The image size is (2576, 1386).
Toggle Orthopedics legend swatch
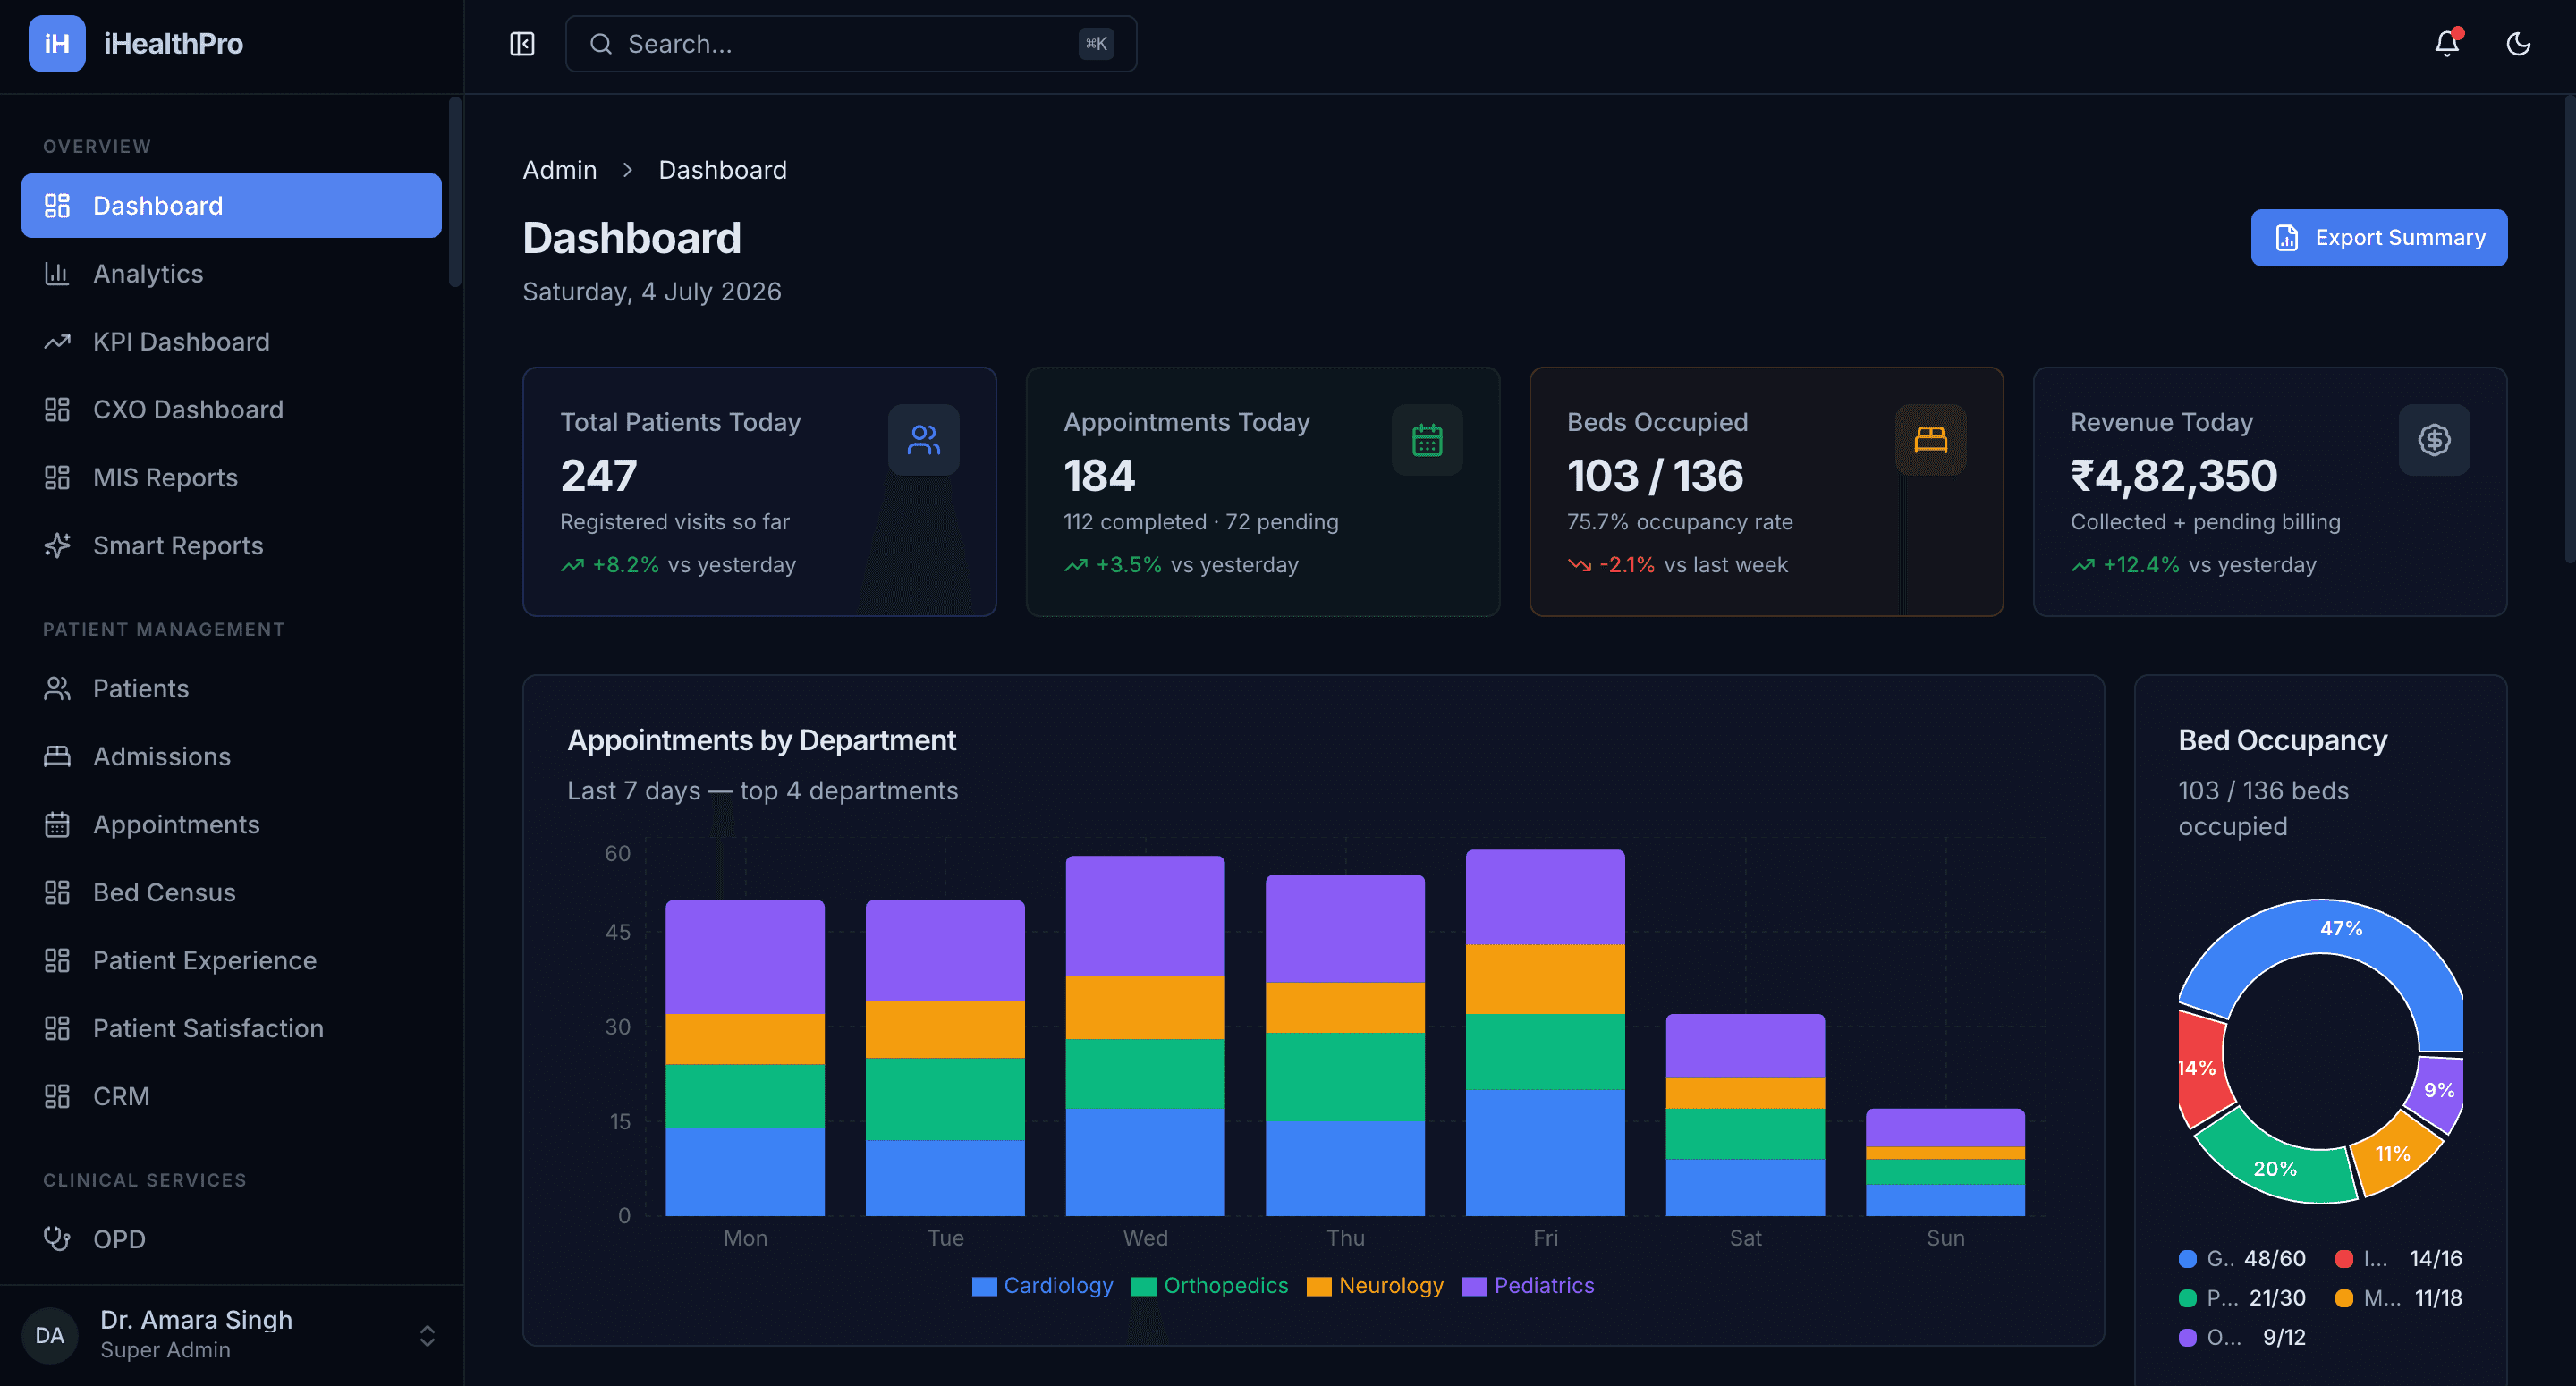coord(1143,1286)
